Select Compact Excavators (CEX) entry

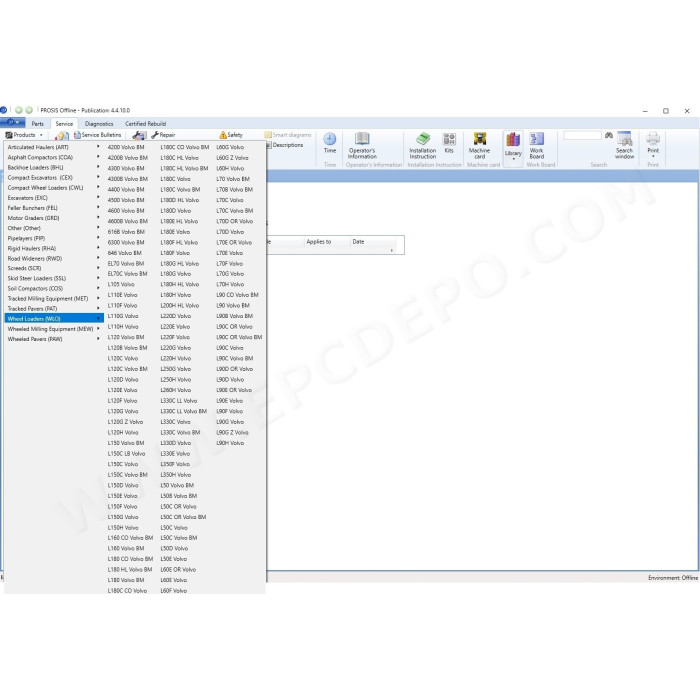point(54,178)
